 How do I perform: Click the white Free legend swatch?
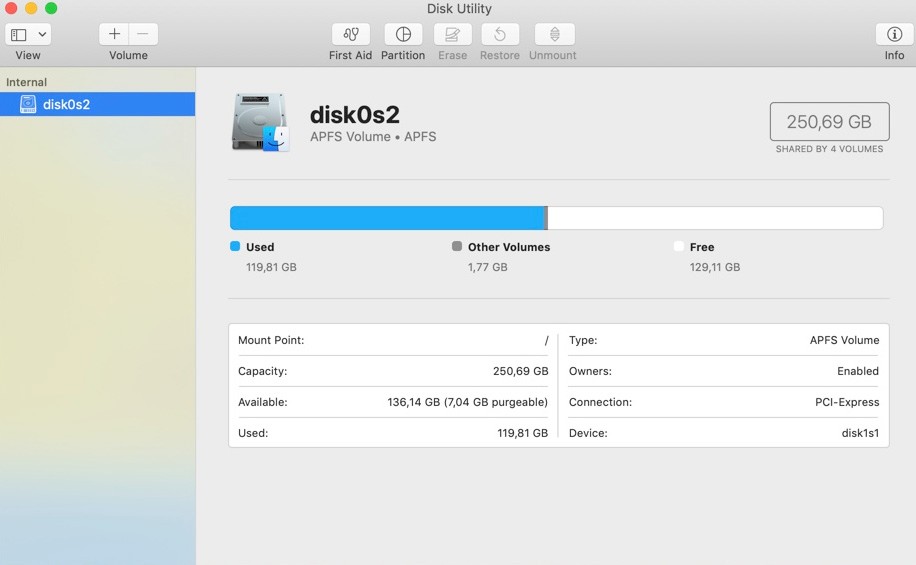click(x=678, y=246)
